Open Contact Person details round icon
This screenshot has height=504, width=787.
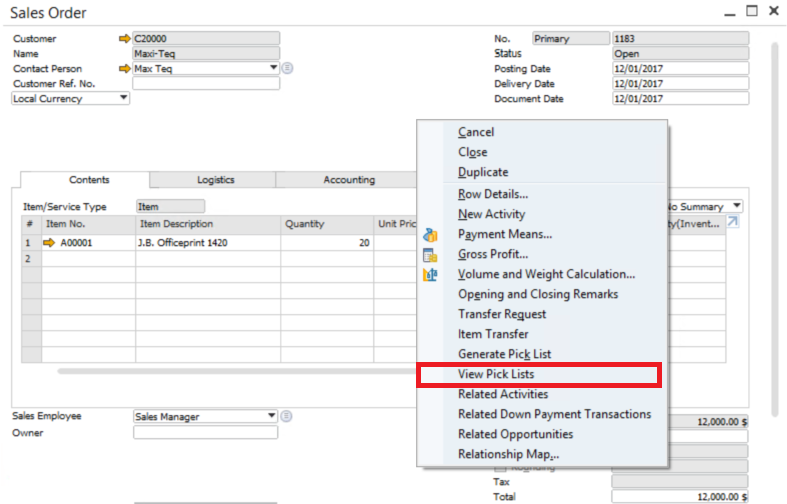point(287,69)
